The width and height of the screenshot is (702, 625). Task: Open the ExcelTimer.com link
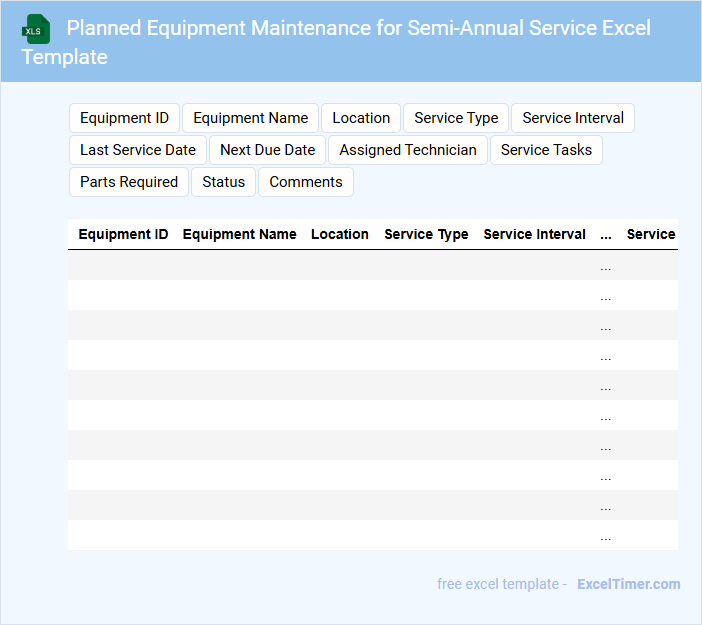tap(628, 584)
